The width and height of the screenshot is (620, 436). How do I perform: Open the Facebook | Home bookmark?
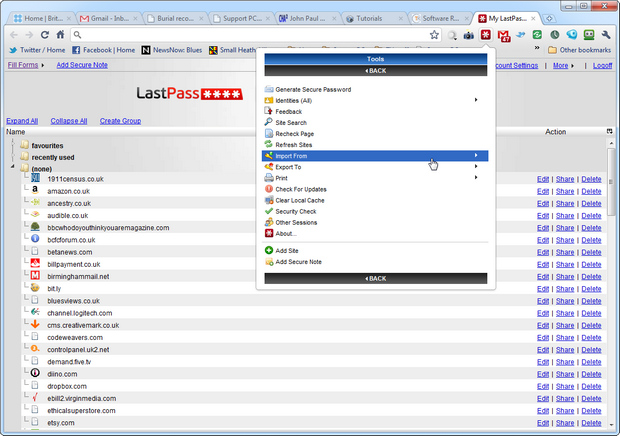point(104,50)
